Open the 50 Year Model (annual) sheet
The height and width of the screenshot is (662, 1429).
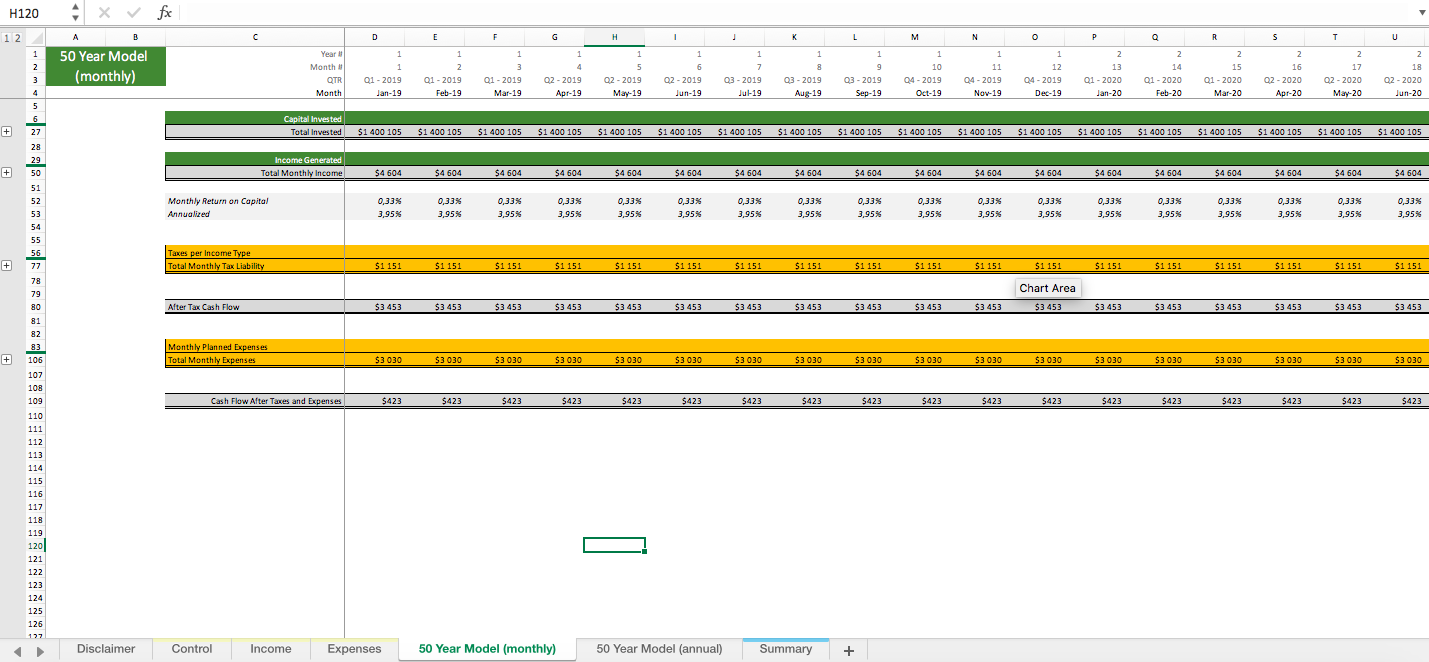pyautogui.click(x=659, y=649)
